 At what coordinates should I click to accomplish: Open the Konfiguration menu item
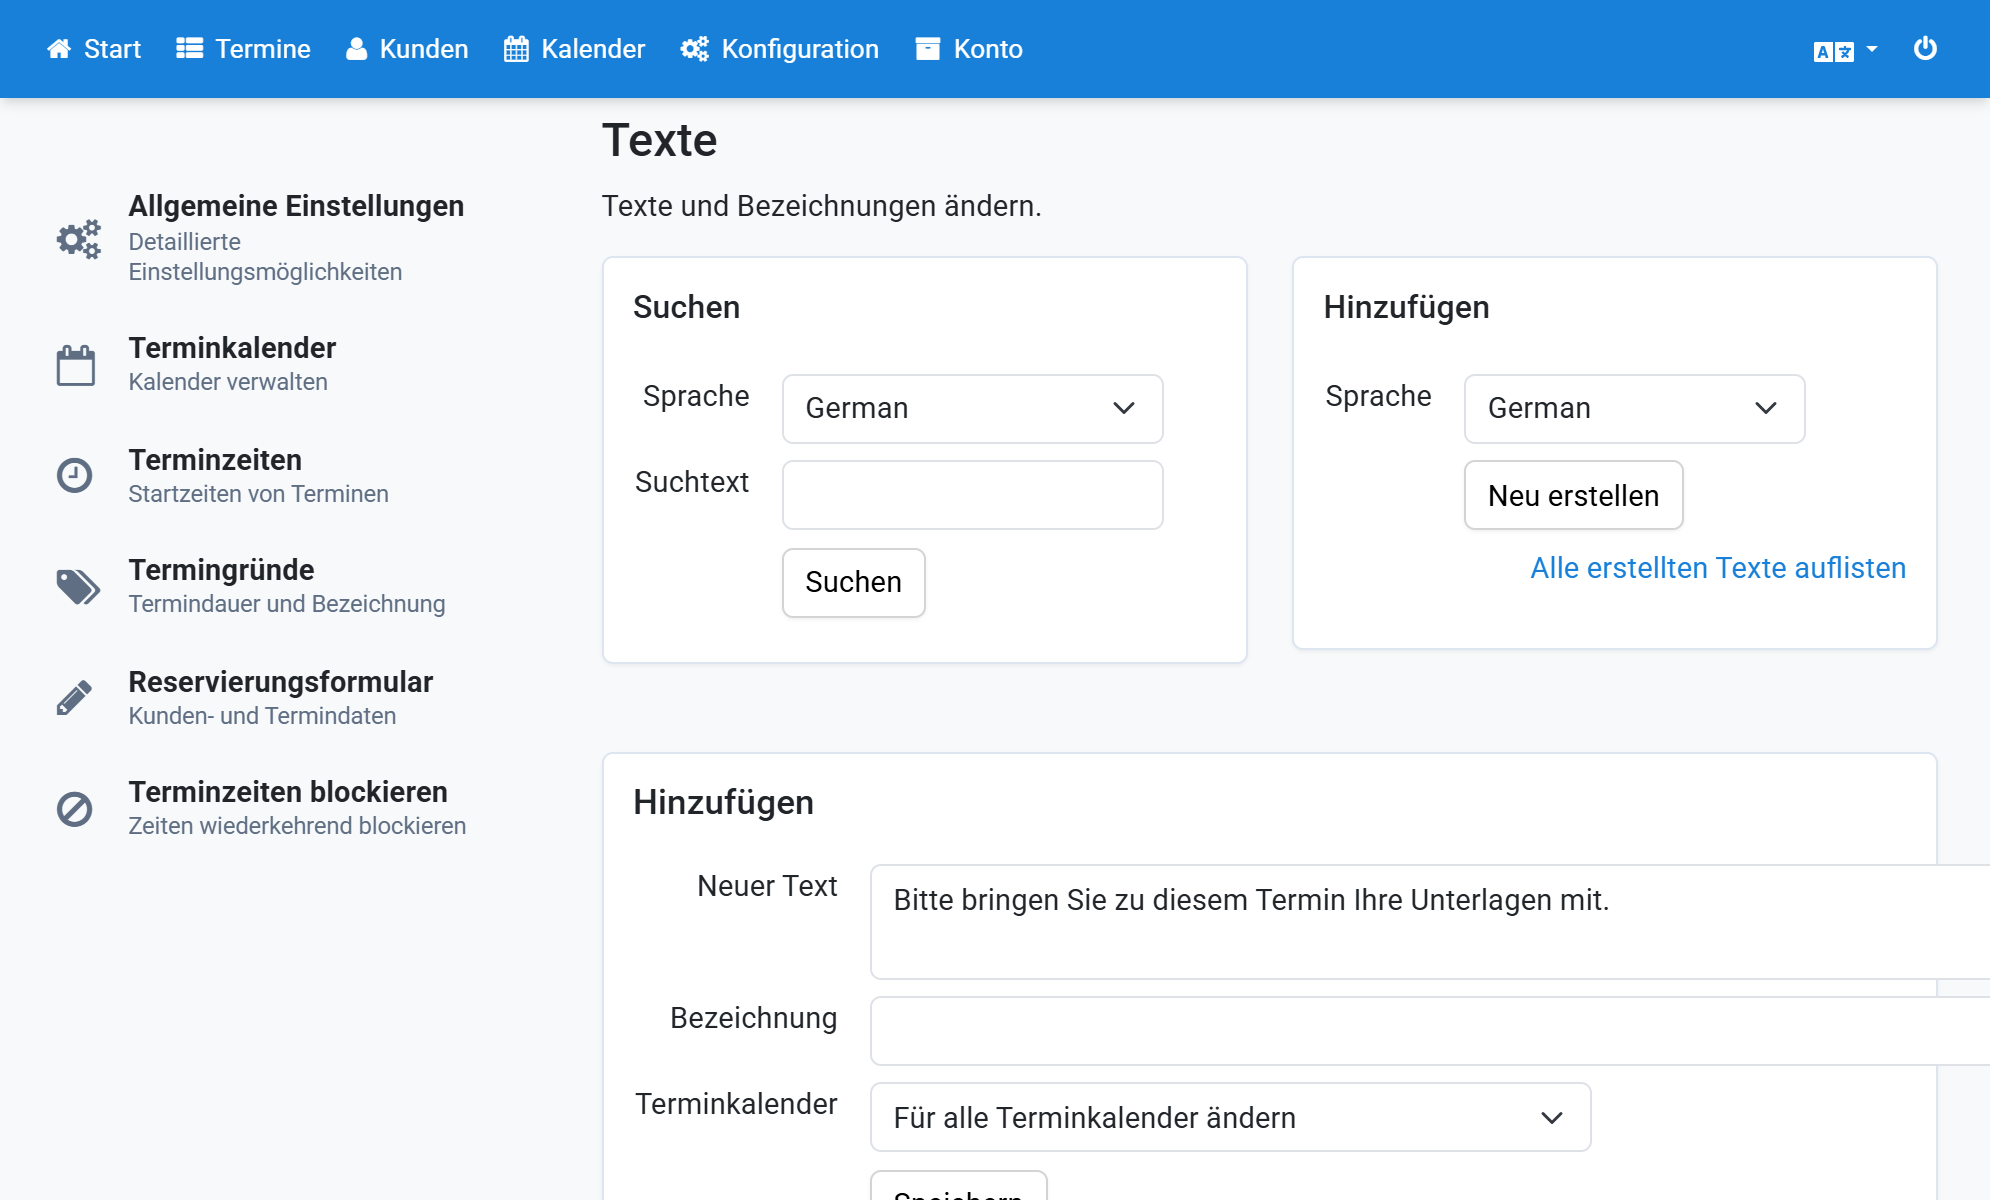click(780, 49)
